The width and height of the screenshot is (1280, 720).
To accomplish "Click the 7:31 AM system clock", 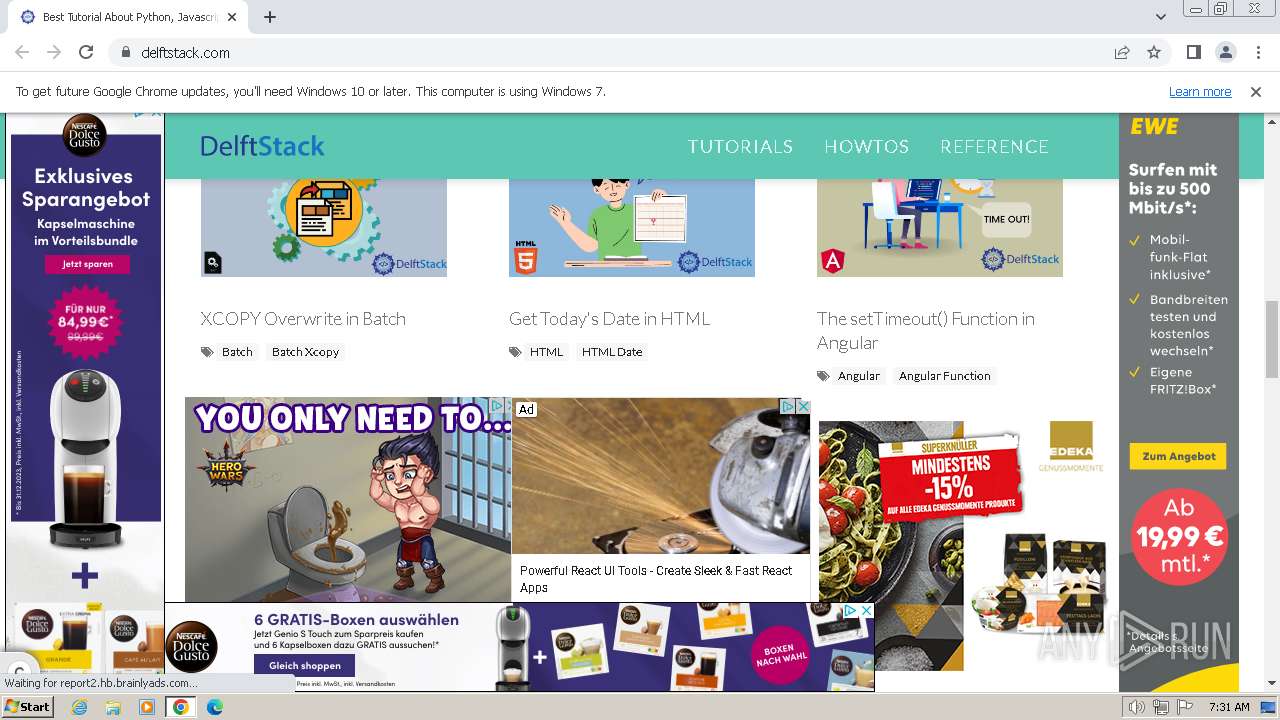I will point(1229,707).
